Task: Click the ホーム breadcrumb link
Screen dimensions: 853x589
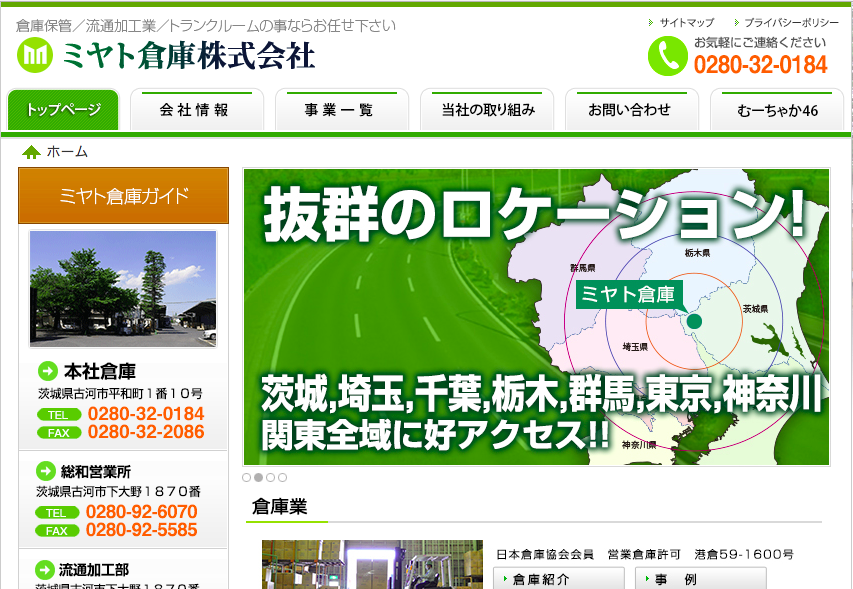Action: 67,152
